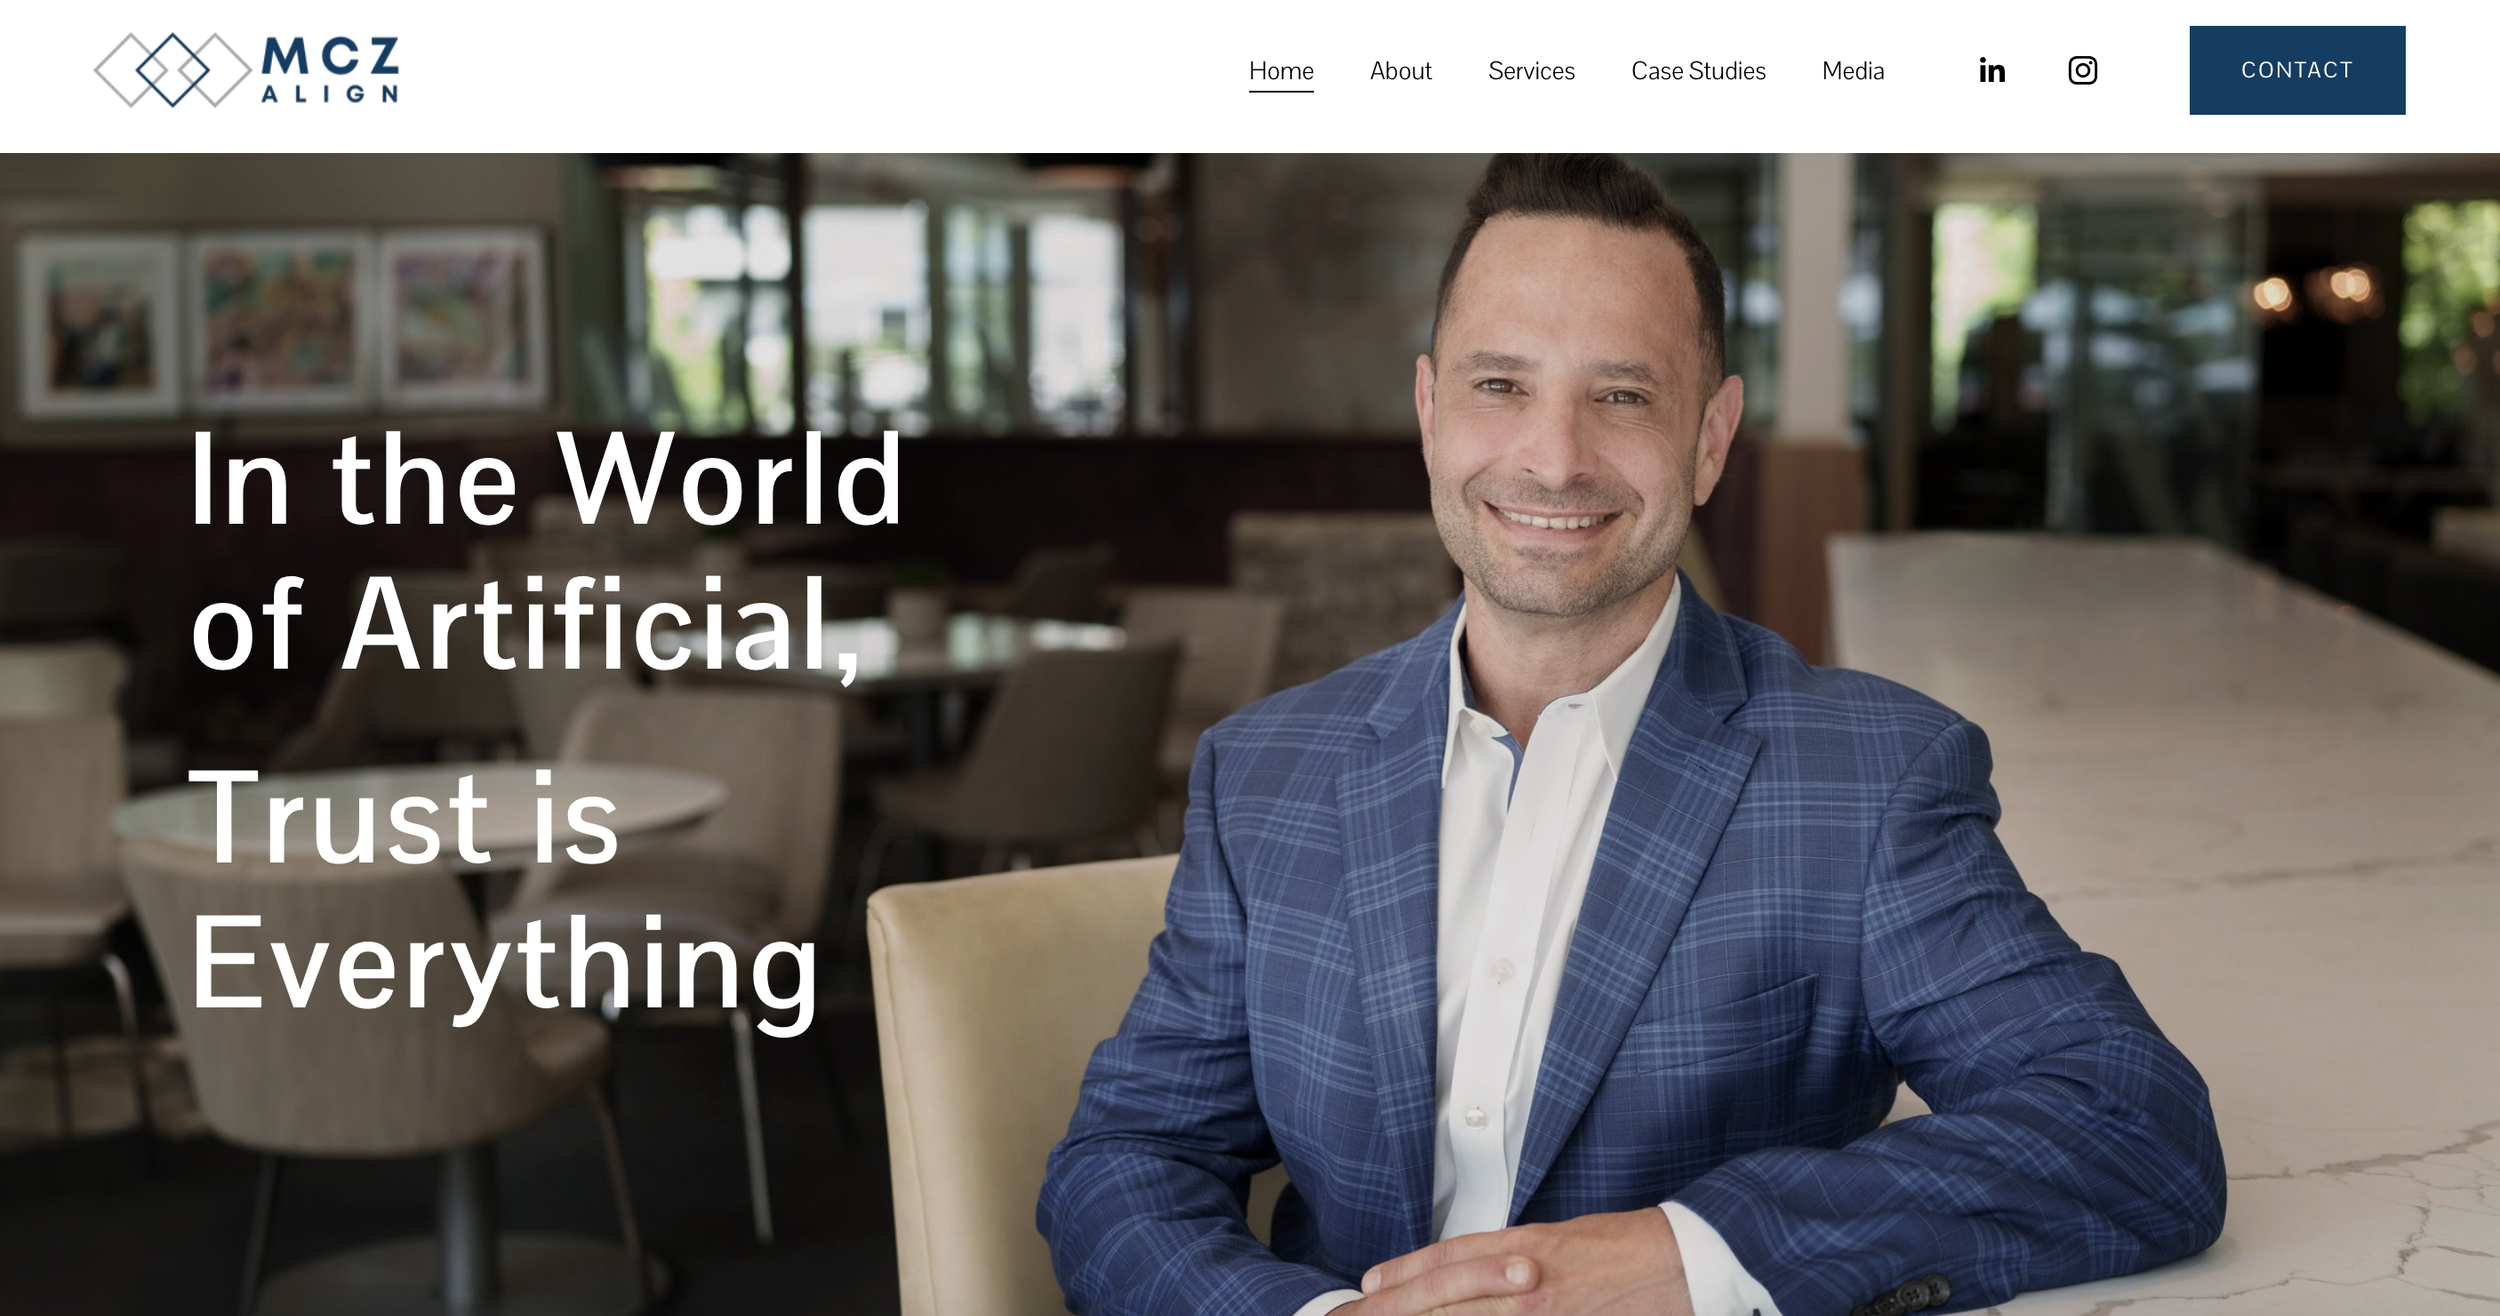
Task: Open the About page
Action: point(1400,71)
